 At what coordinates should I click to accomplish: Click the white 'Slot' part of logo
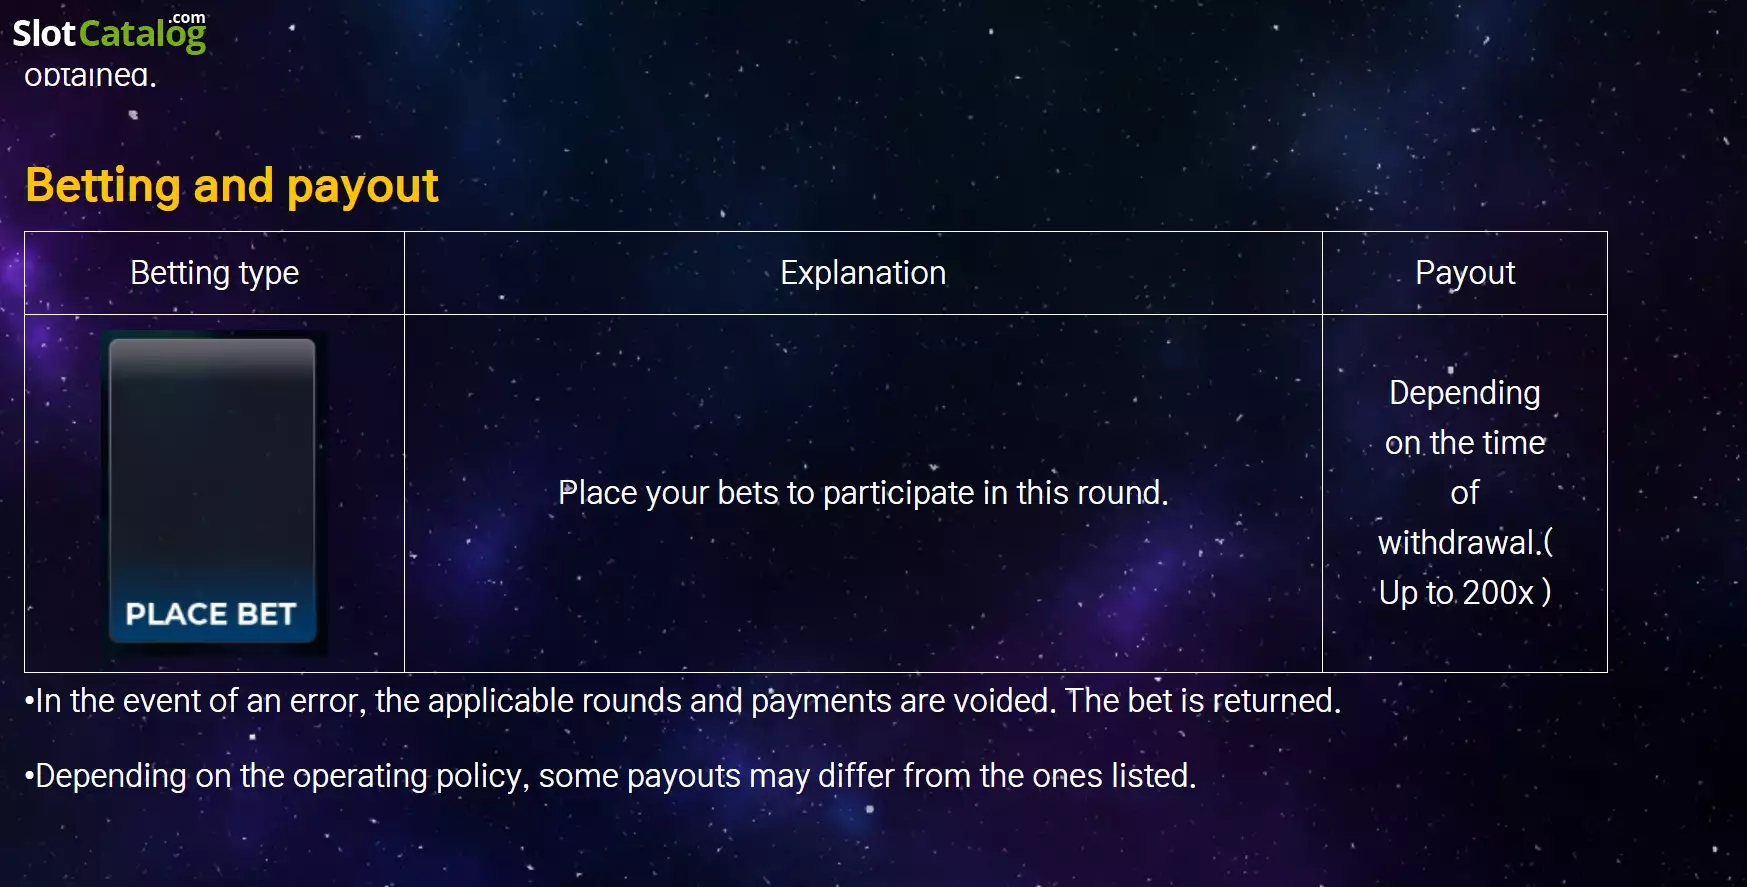(x=44, y=34)
